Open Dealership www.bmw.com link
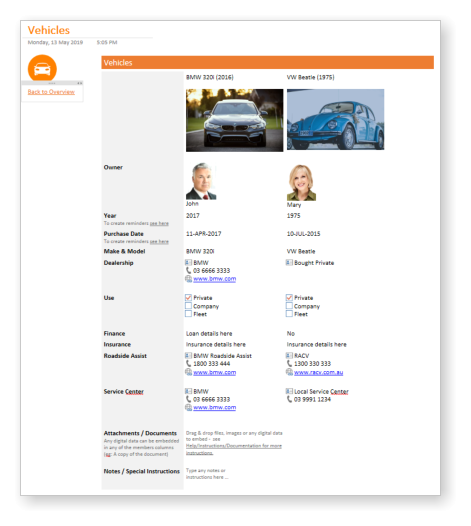 coord(214,279)
